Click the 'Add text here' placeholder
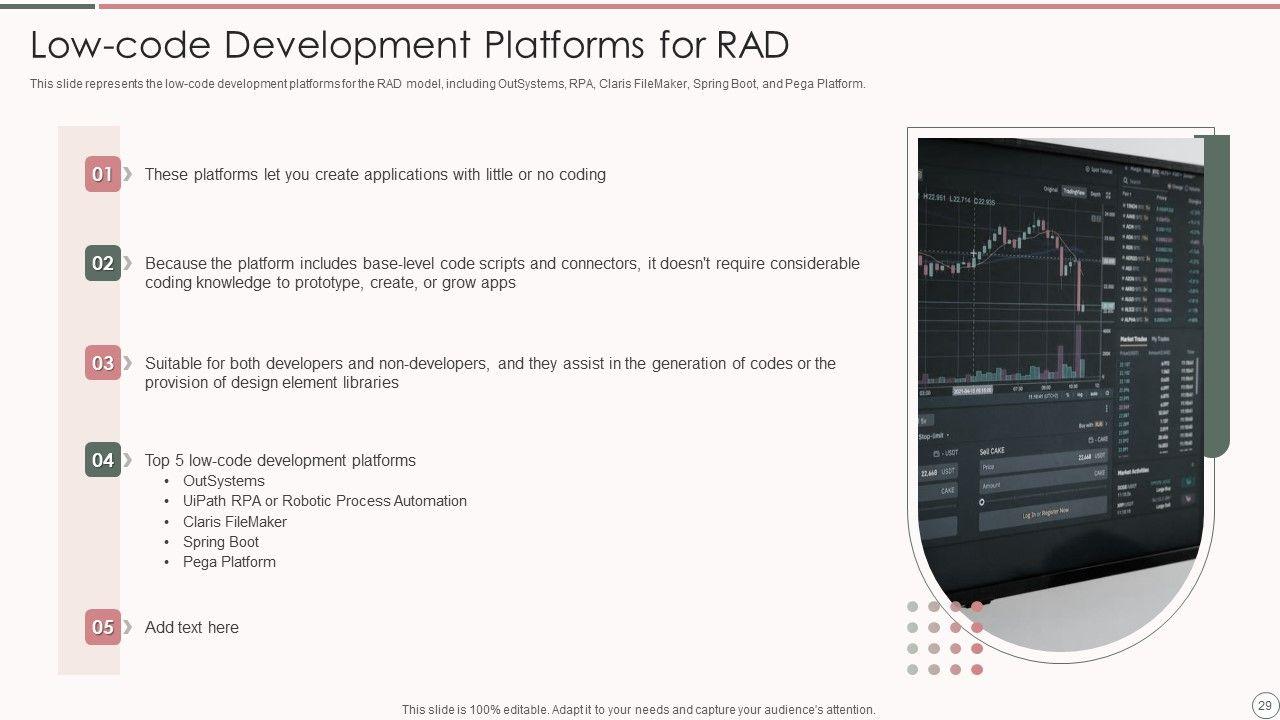 click(x=192, y=628)
